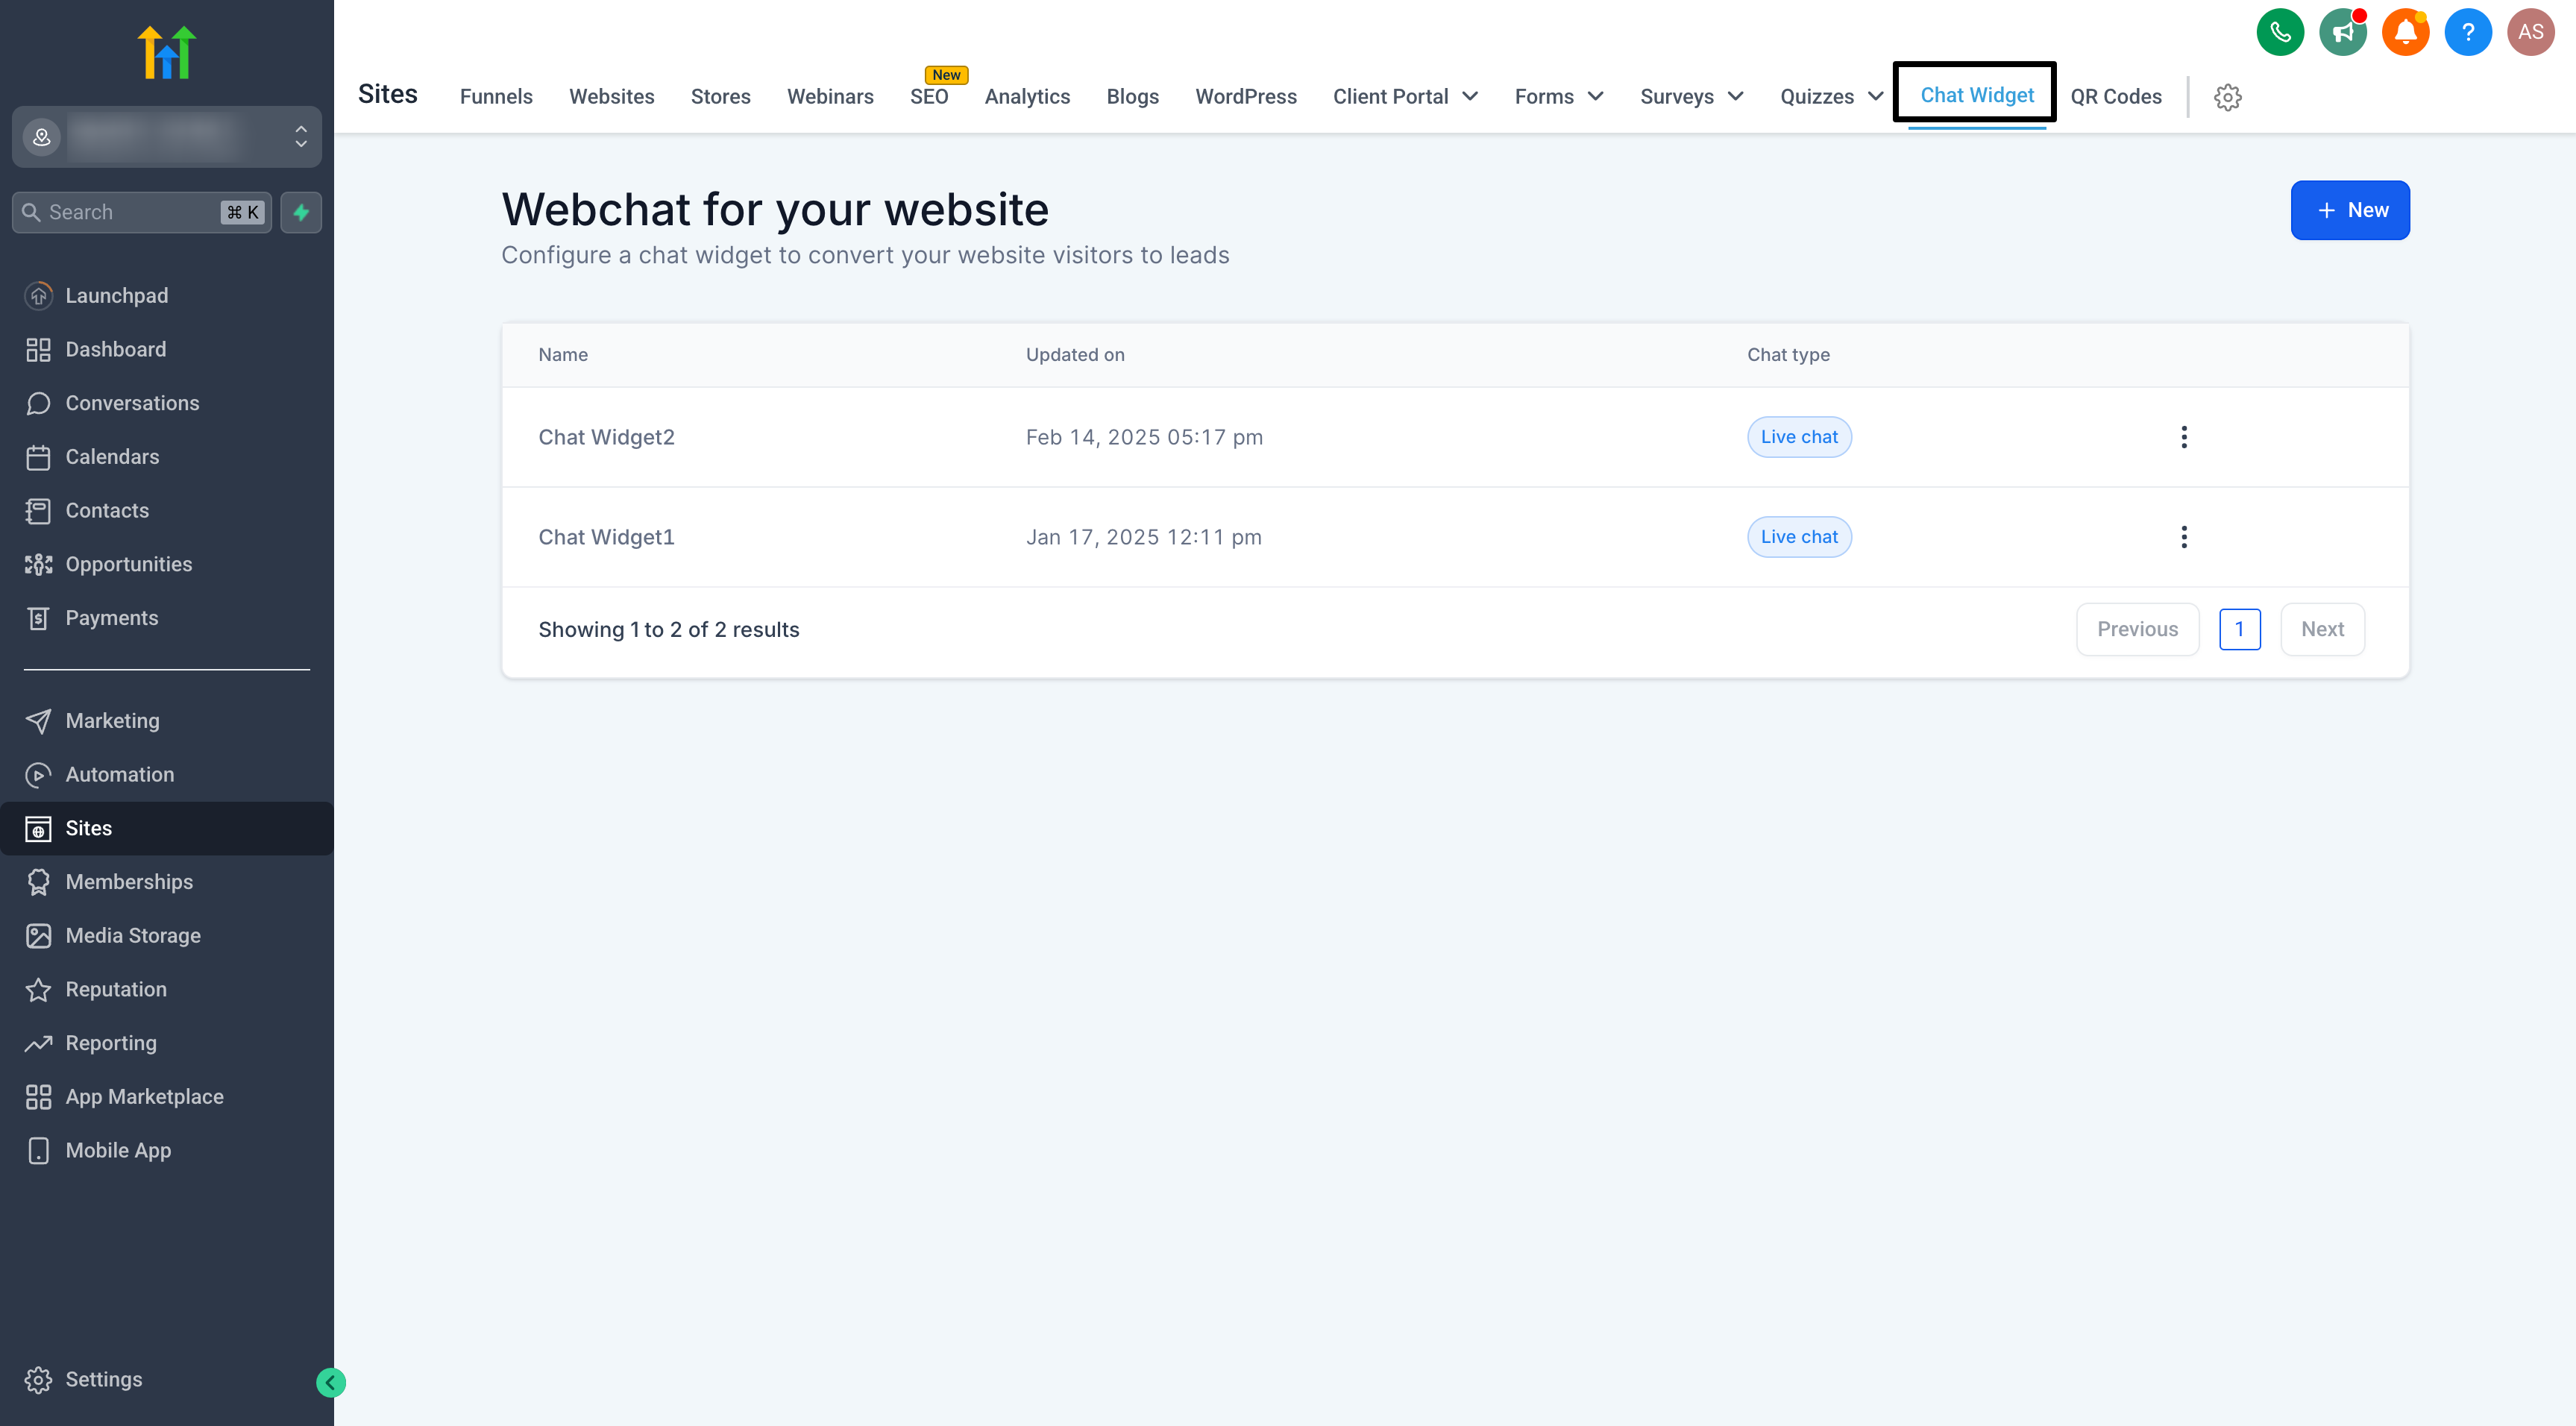This screenshot has width=2576, height=1426.
Task: Open the Funnels tab
Action: [x=496, y=97]
